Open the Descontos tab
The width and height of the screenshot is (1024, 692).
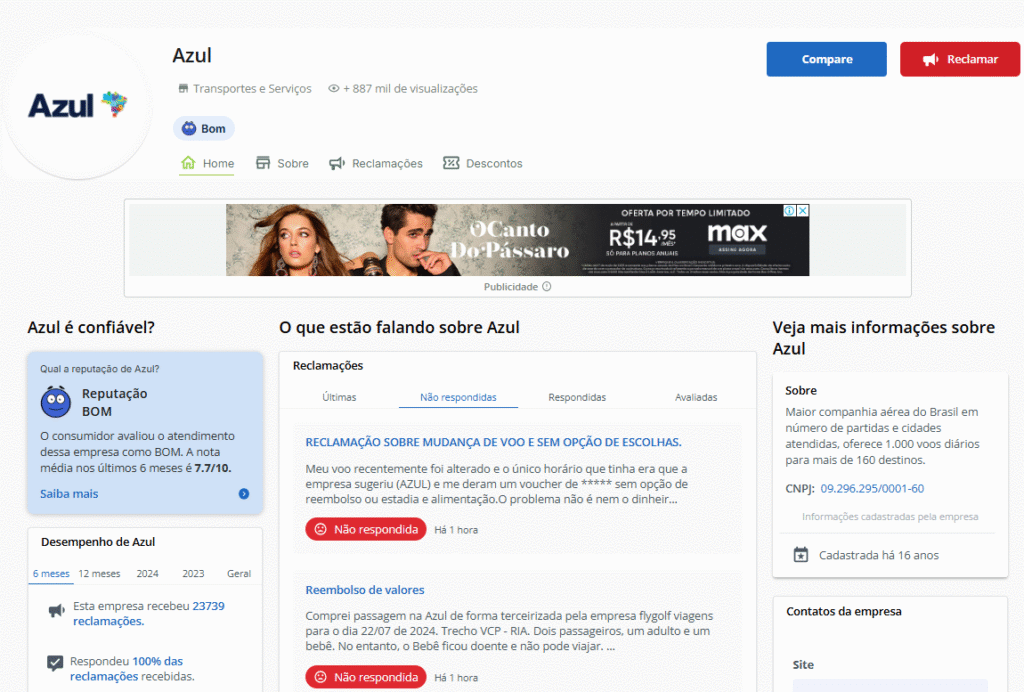coord(483,164)
